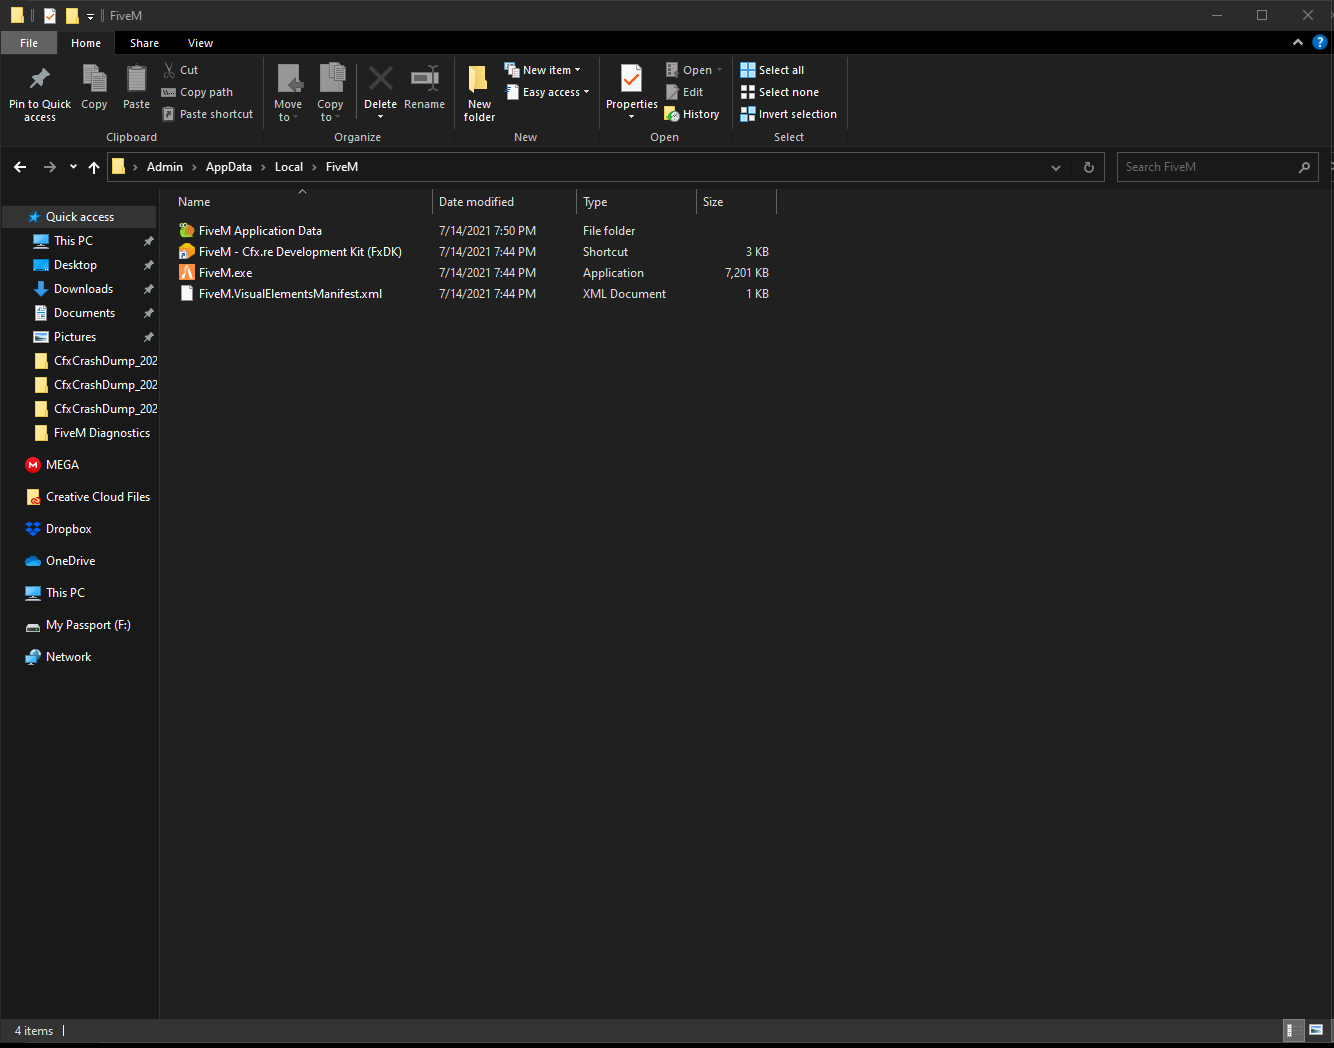The height and width of the screenshot is (1048, 1334).
Task: Click the Paste icon in Clipboard group
Action: (x=136, y=80)
